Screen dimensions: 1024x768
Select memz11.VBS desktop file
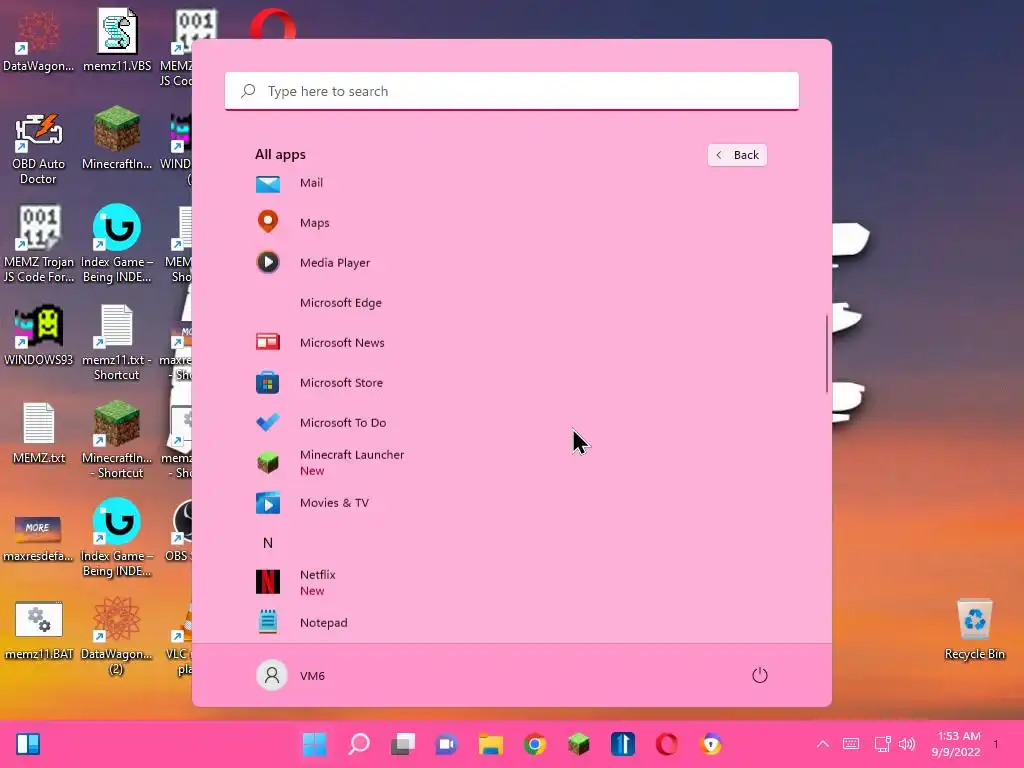click(117, 40)
